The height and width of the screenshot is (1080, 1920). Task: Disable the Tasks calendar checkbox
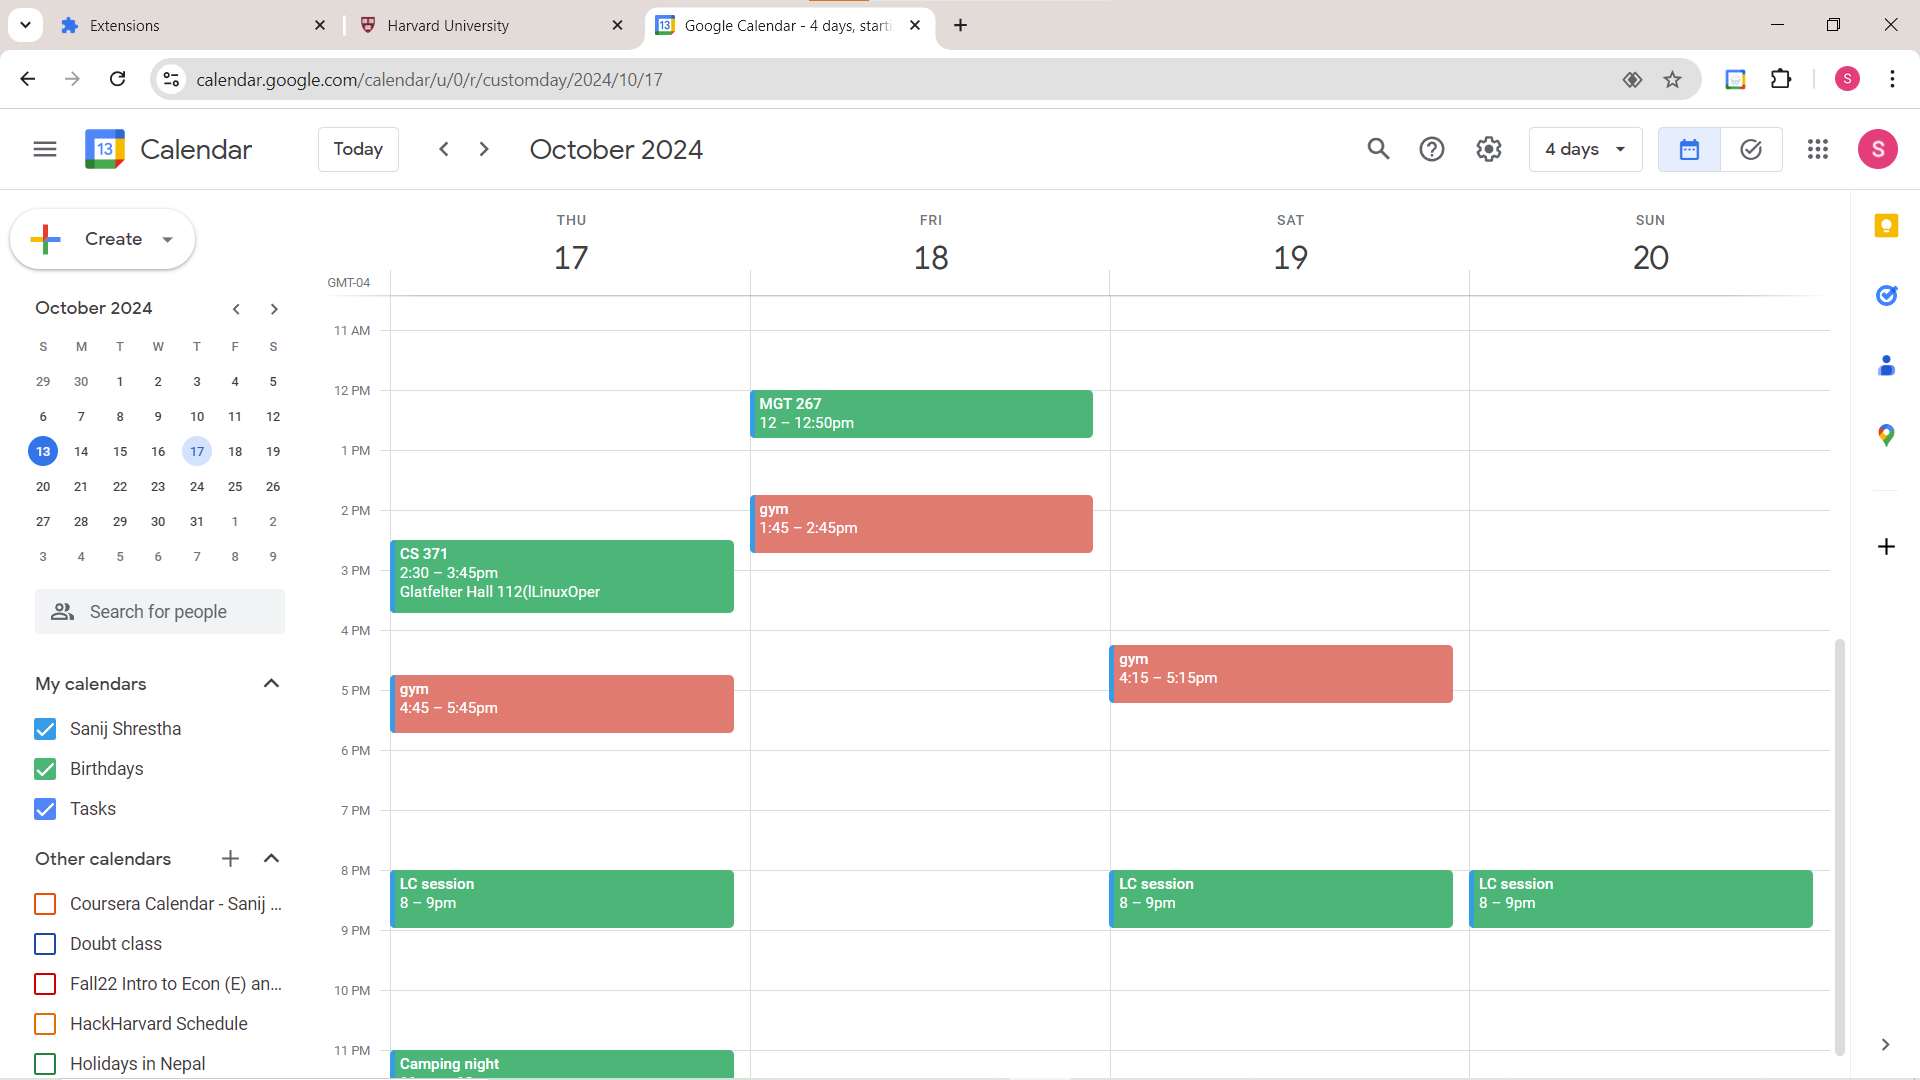click(x=45, y=809)
